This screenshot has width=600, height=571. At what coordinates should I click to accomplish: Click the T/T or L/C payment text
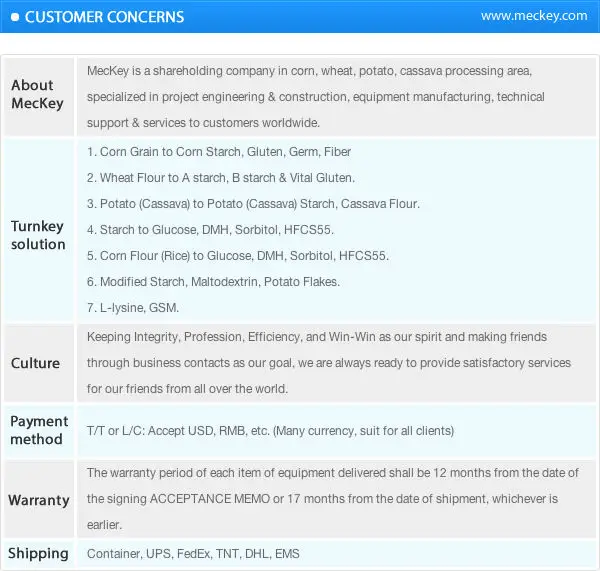(x=270, y=431)
